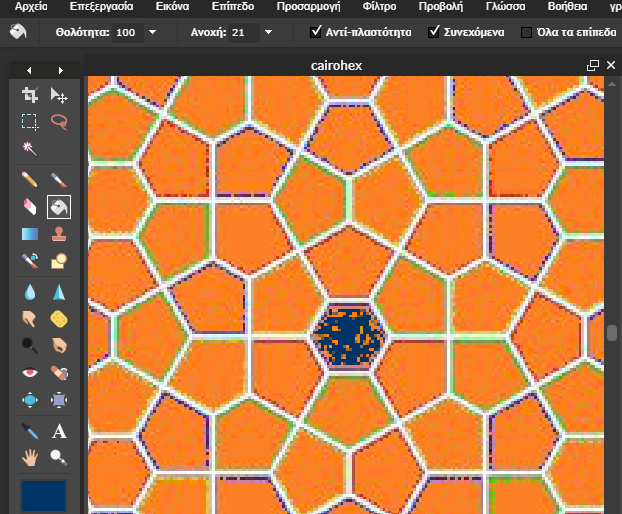Viewport: 622px width, 514px height.
Task: Collapse toolbox with the left arrow
Action: pyautogui.click(x=29, y=70)
